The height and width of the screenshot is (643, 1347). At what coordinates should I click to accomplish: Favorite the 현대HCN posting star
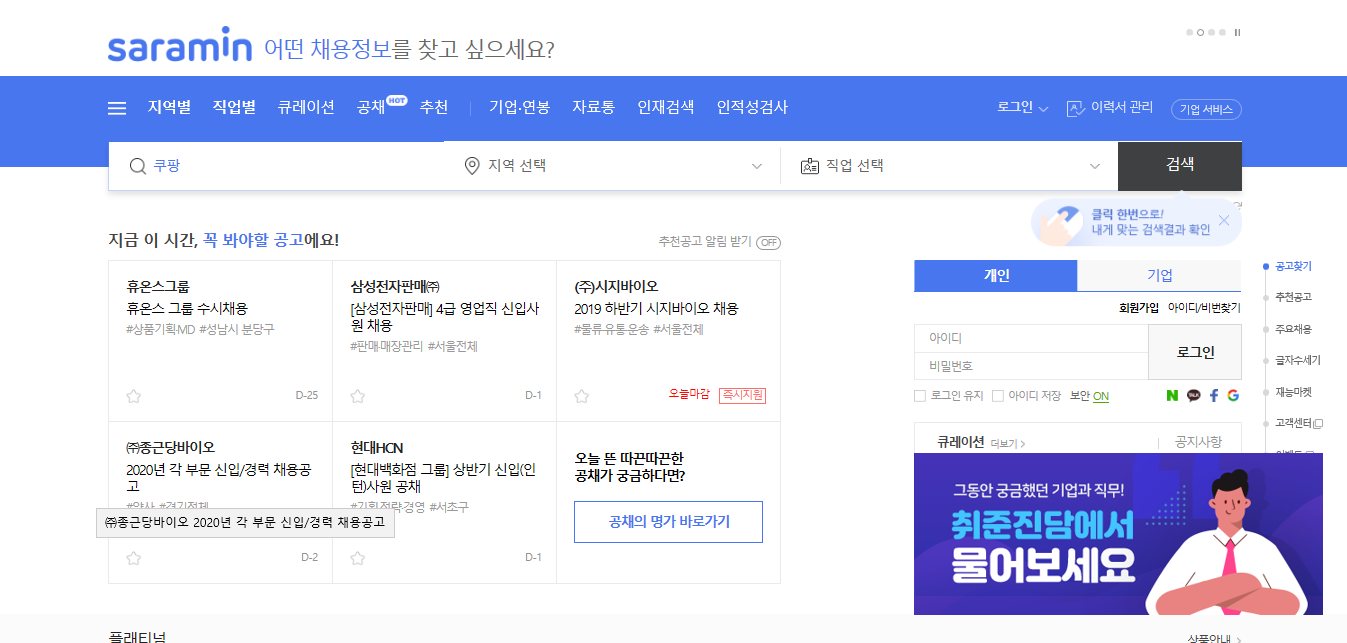click(357, 557)
